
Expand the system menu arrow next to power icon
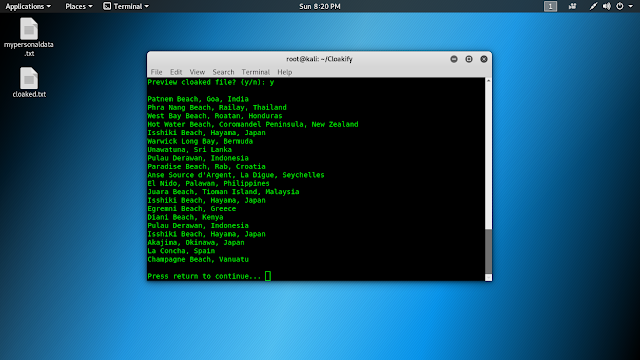tap(631, 7)
